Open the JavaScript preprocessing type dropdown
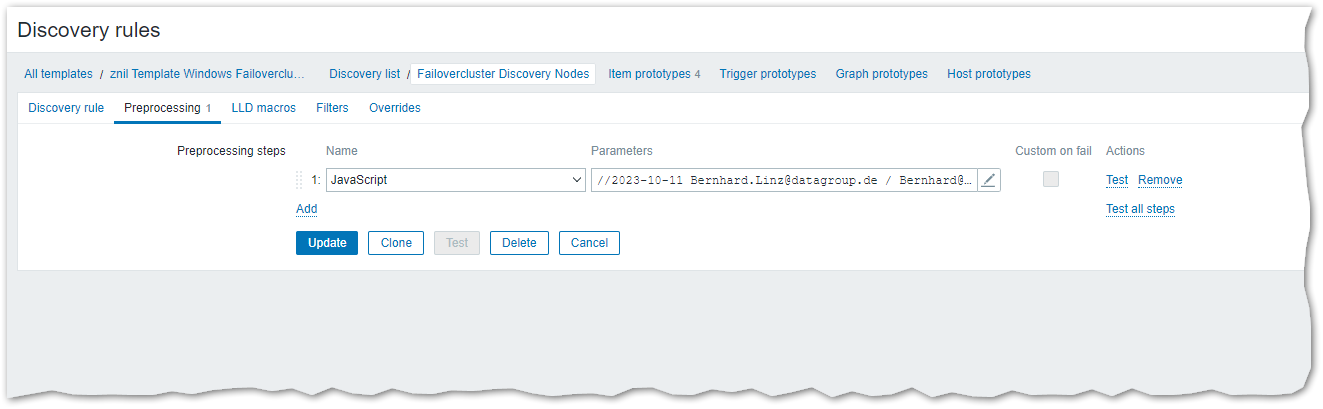 coord(455,180)
